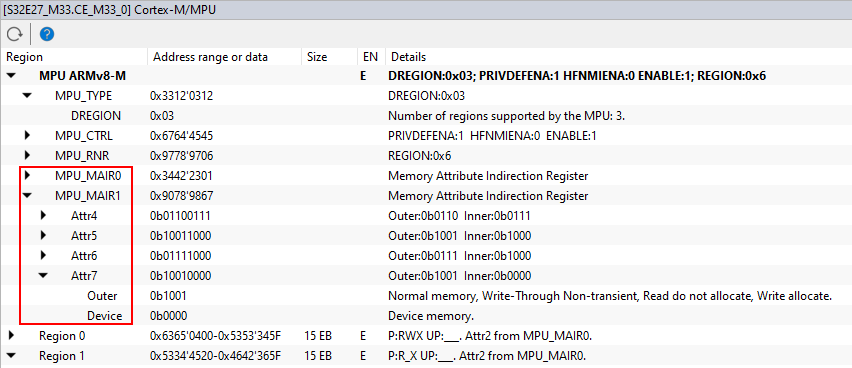Click the 15 EB size of Region 0

(x=318, y=336)
